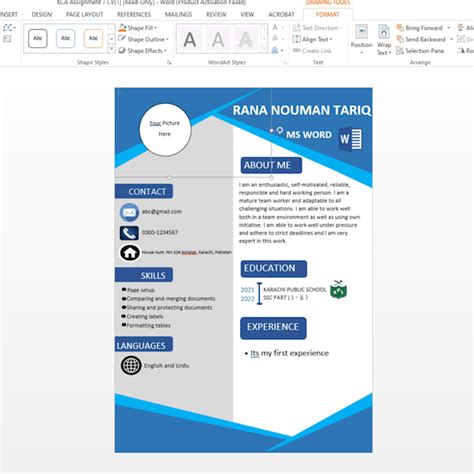This screenshot has height=474, width=474.
Task: Click the email envelope icon in Contact
Action: (129, 212)
